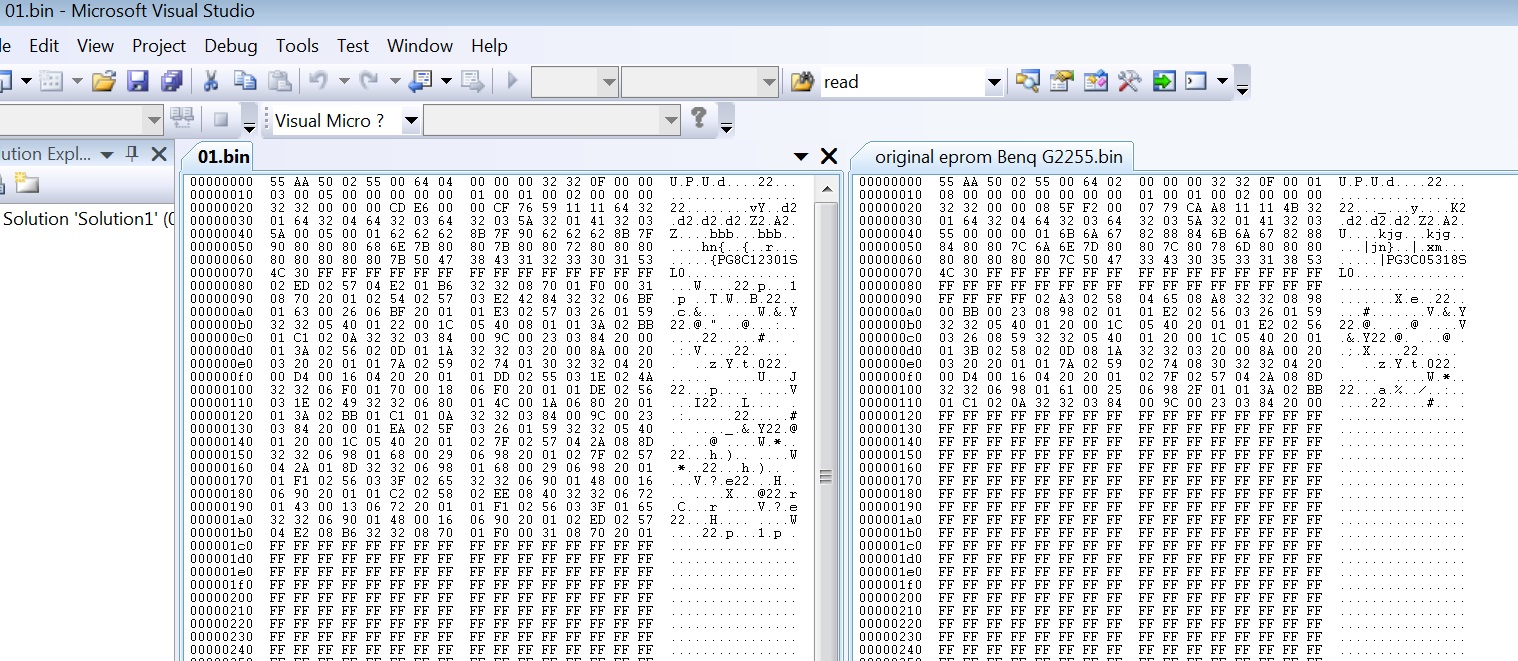
Task: Open standard toolbar options overflow arrow
Action: [x=1241, y=82]
